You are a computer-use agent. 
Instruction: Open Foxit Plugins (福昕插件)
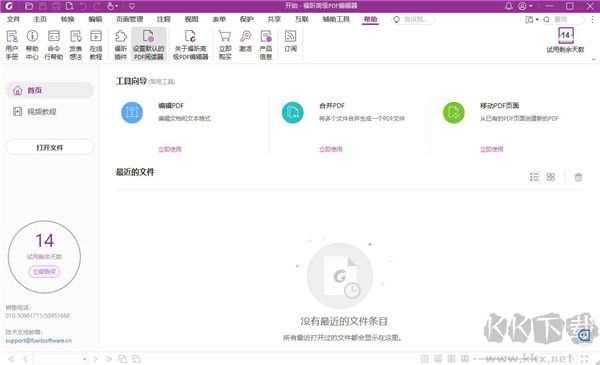(121, 45)
